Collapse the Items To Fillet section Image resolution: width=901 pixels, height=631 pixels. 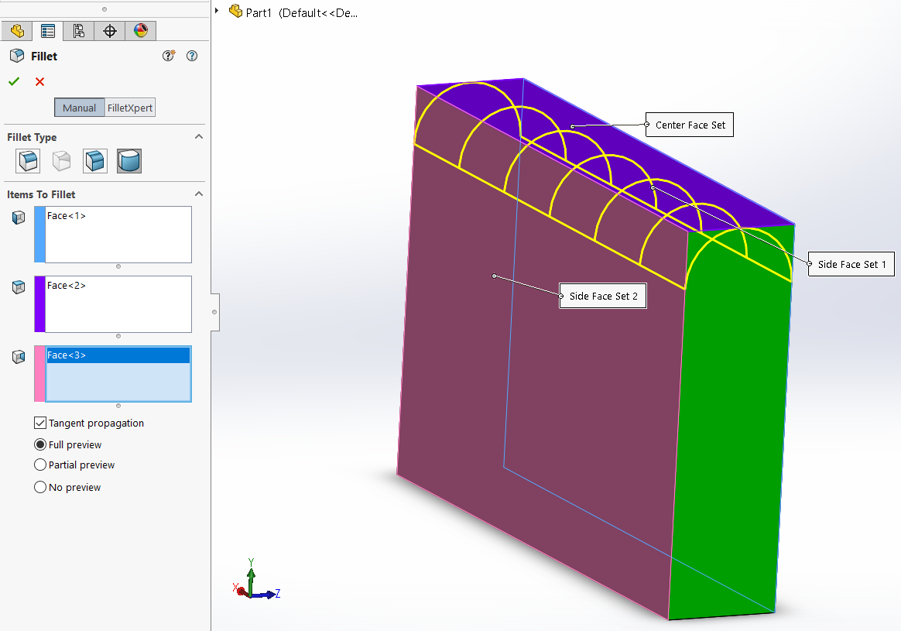(198, 194)
